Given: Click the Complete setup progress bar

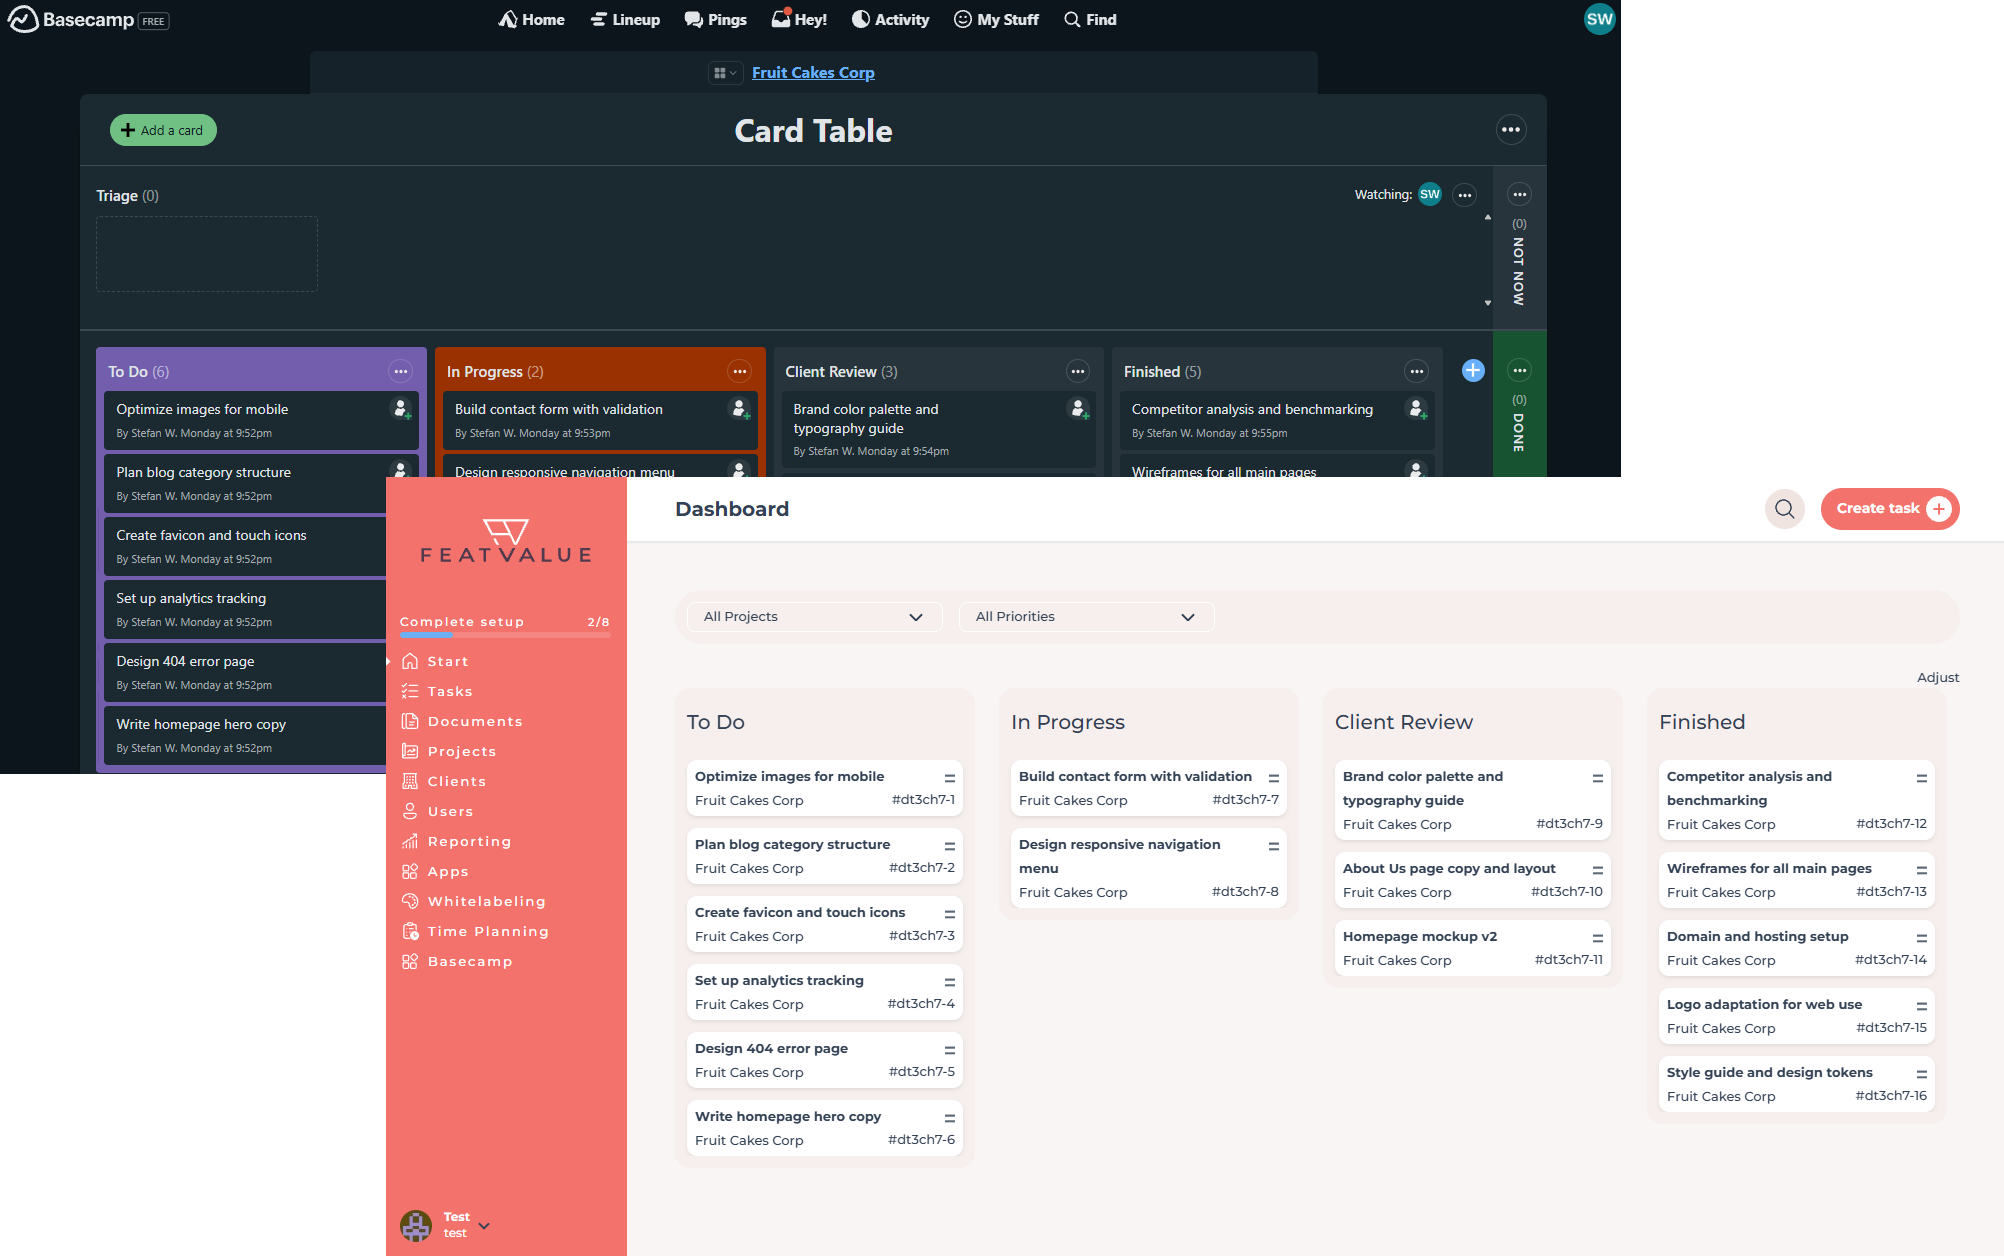Looking at the screenshot, I should coord(505,634).
